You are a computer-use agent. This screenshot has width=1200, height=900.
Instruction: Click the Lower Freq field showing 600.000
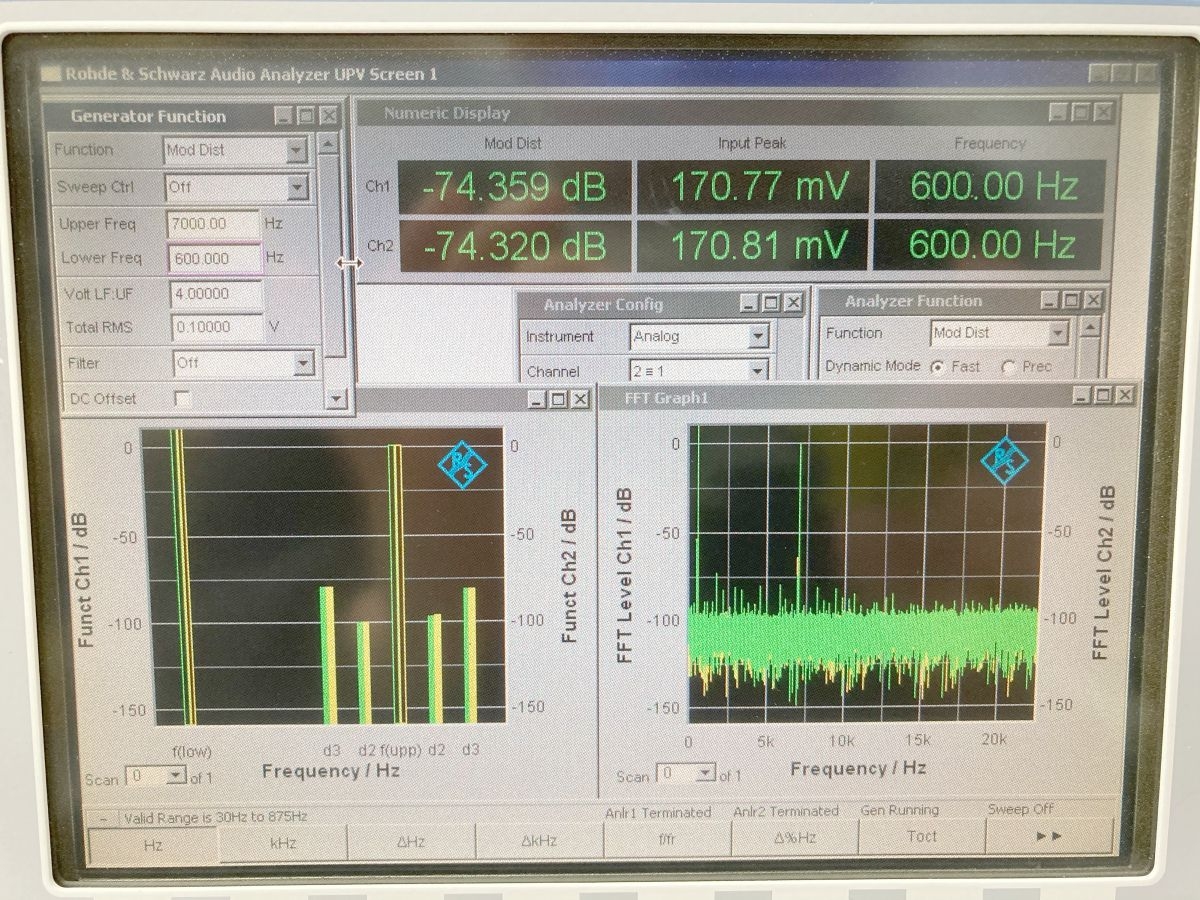(x=213, y=258)
